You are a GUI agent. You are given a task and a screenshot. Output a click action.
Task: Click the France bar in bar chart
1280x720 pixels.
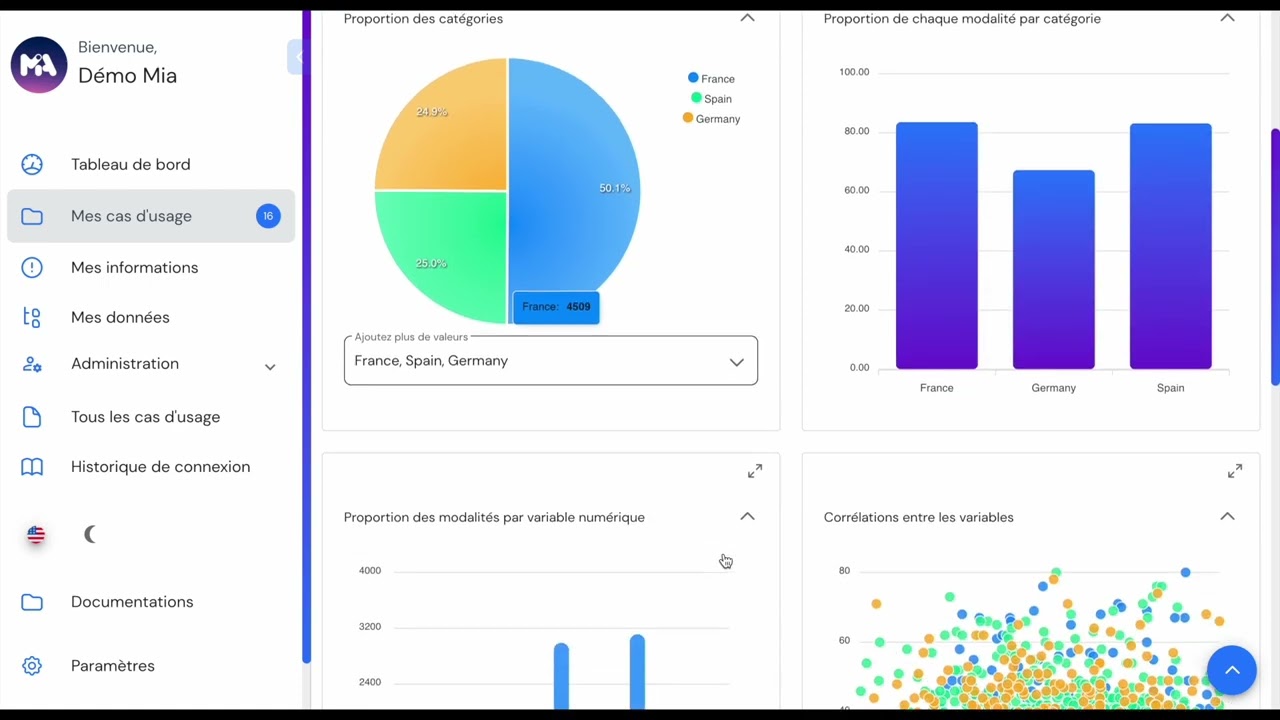tap(936, 246)
